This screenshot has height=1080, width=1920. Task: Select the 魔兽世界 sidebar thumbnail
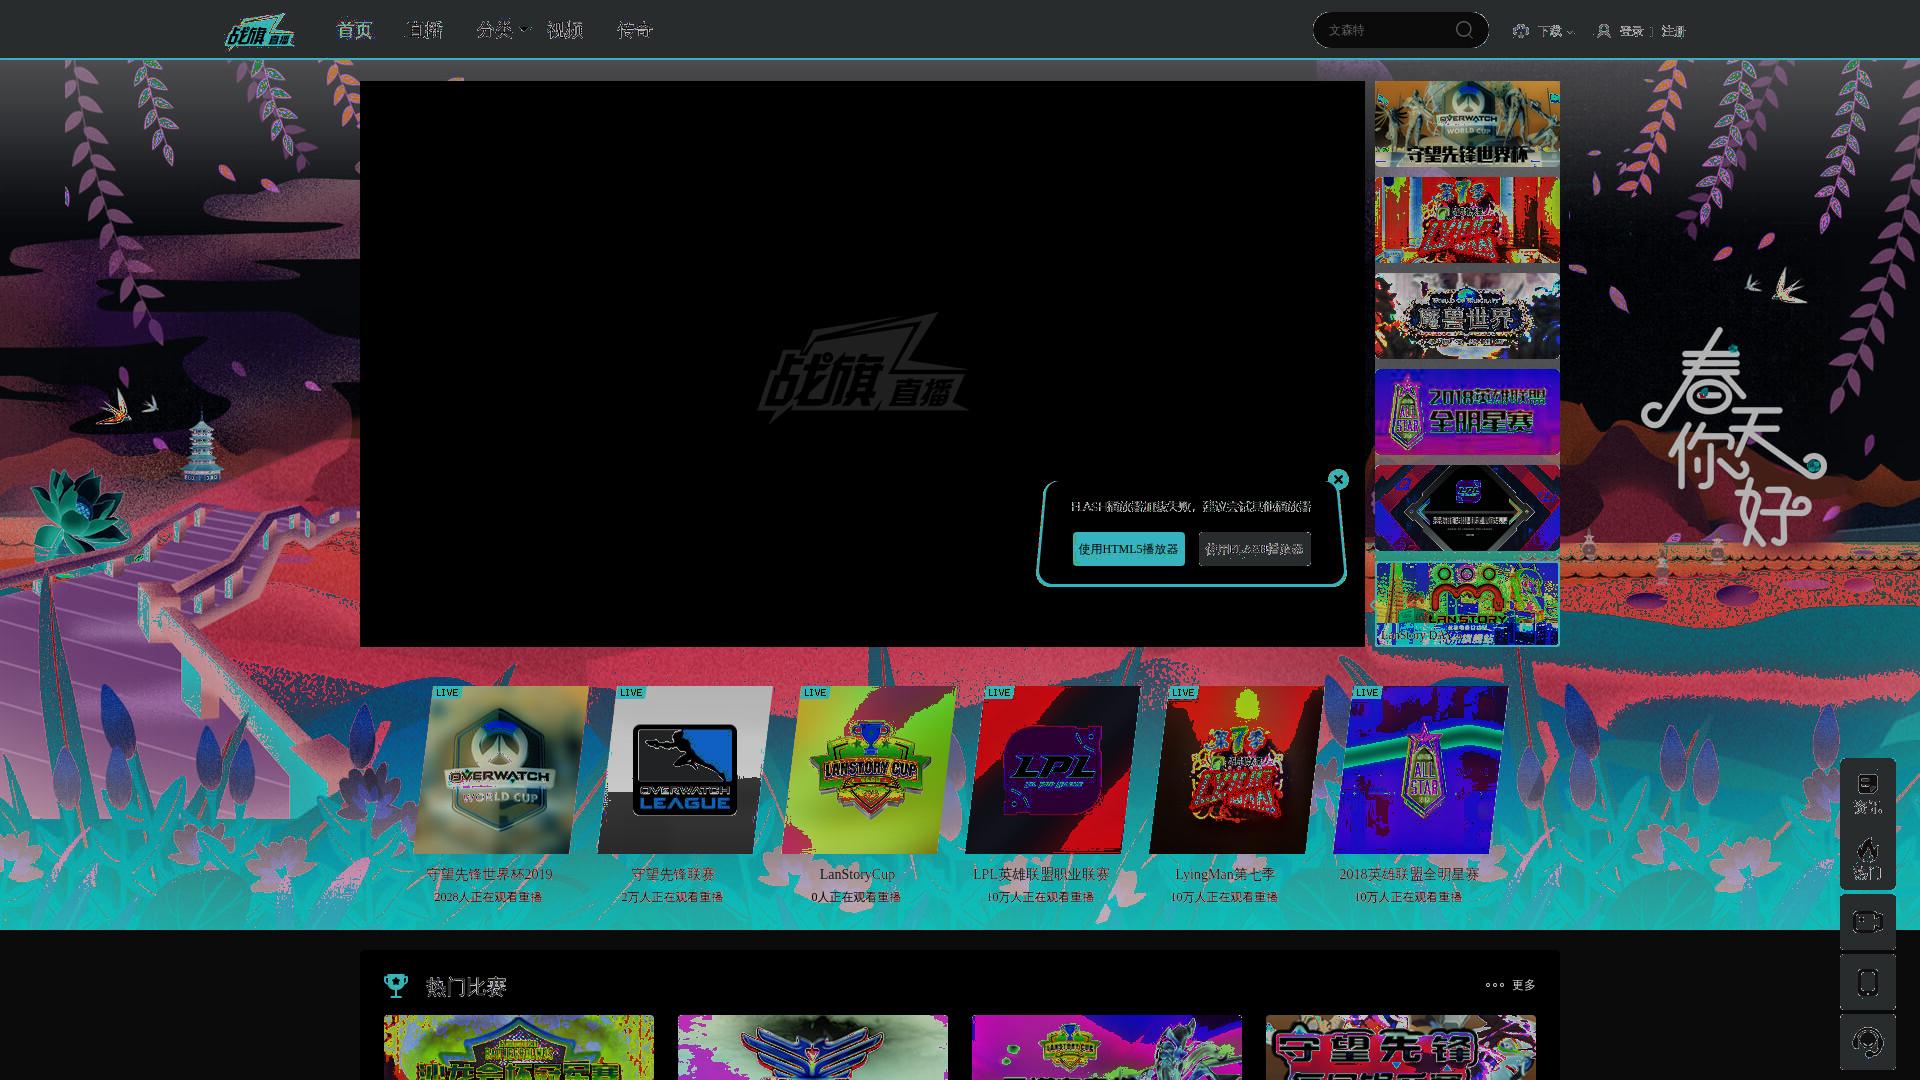[1467, 315]
